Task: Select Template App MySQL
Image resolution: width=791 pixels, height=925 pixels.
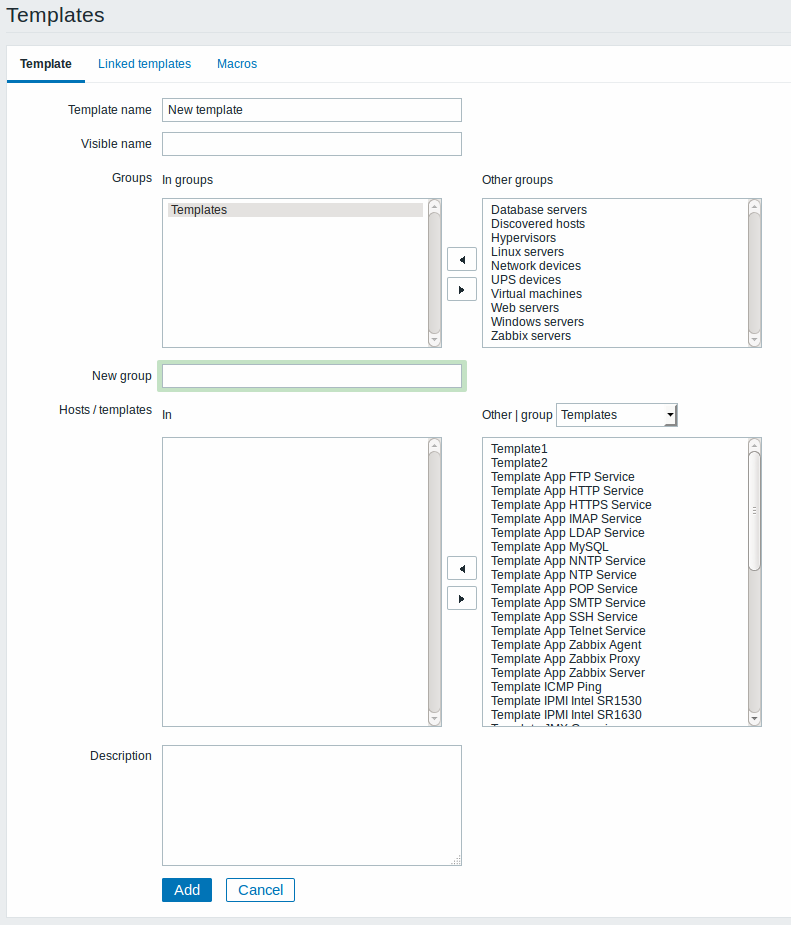Action: 549,547
